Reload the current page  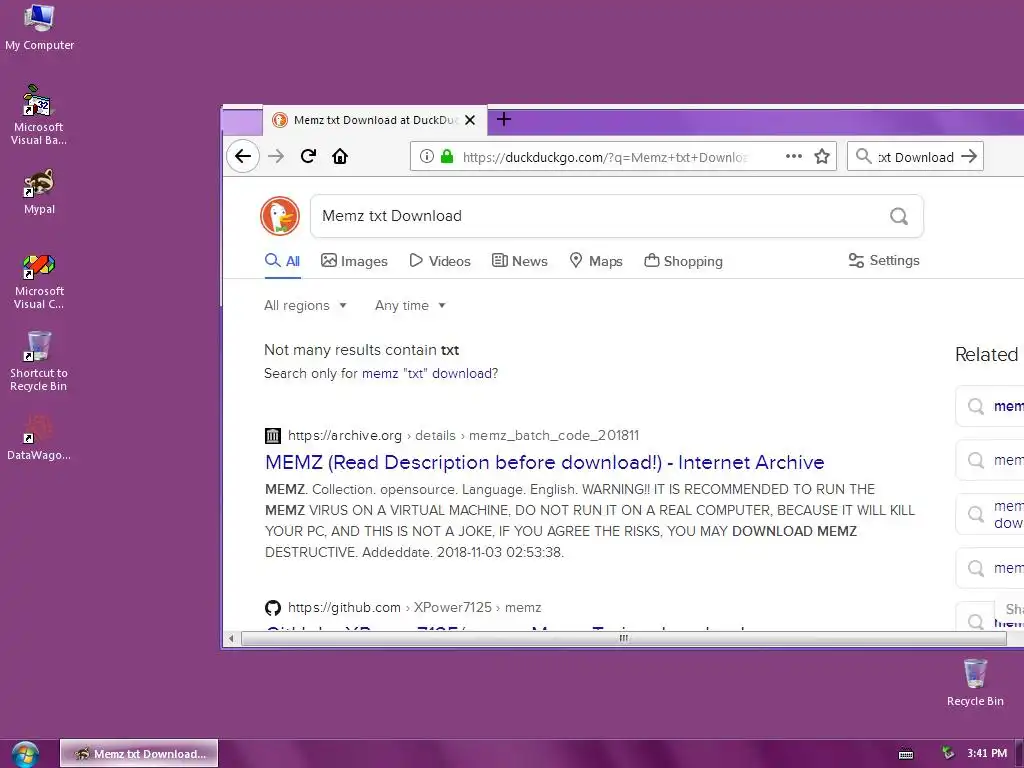pos(308,156)
